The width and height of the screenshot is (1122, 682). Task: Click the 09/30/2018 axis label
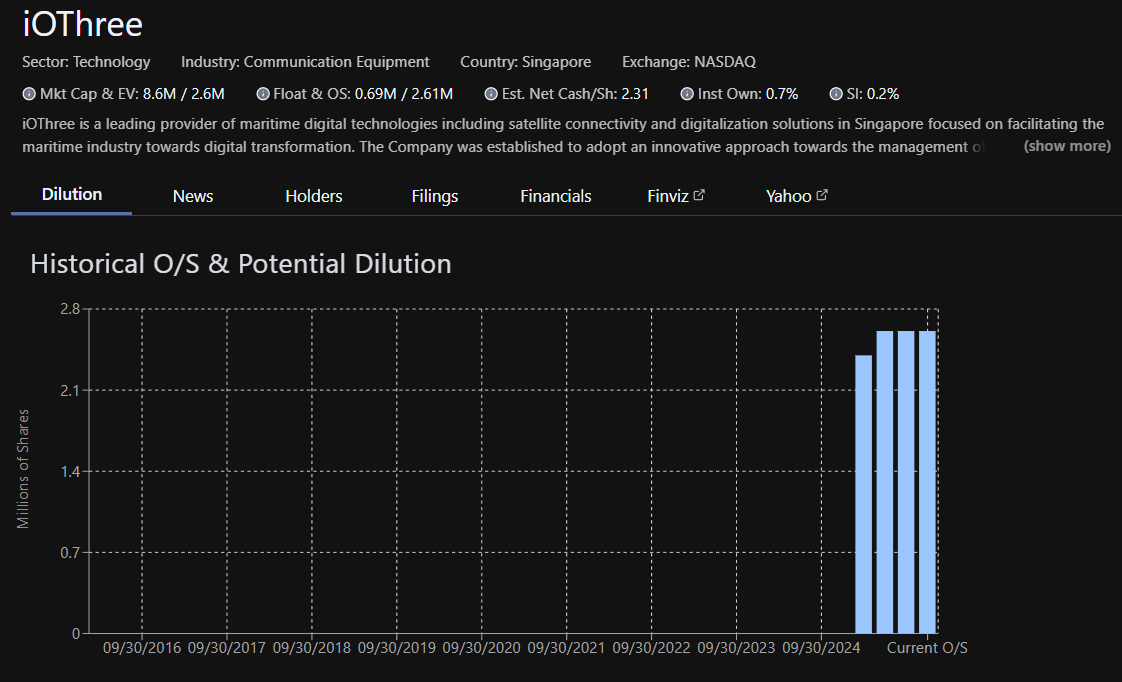(311, 648)
